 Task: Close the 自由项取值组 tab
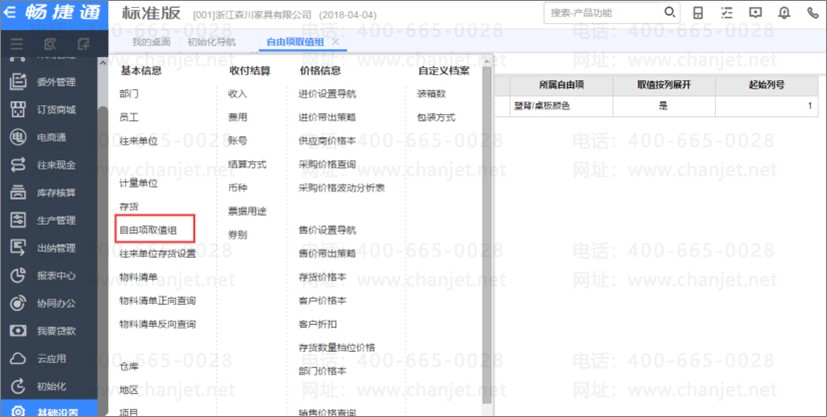click(335, 42)
